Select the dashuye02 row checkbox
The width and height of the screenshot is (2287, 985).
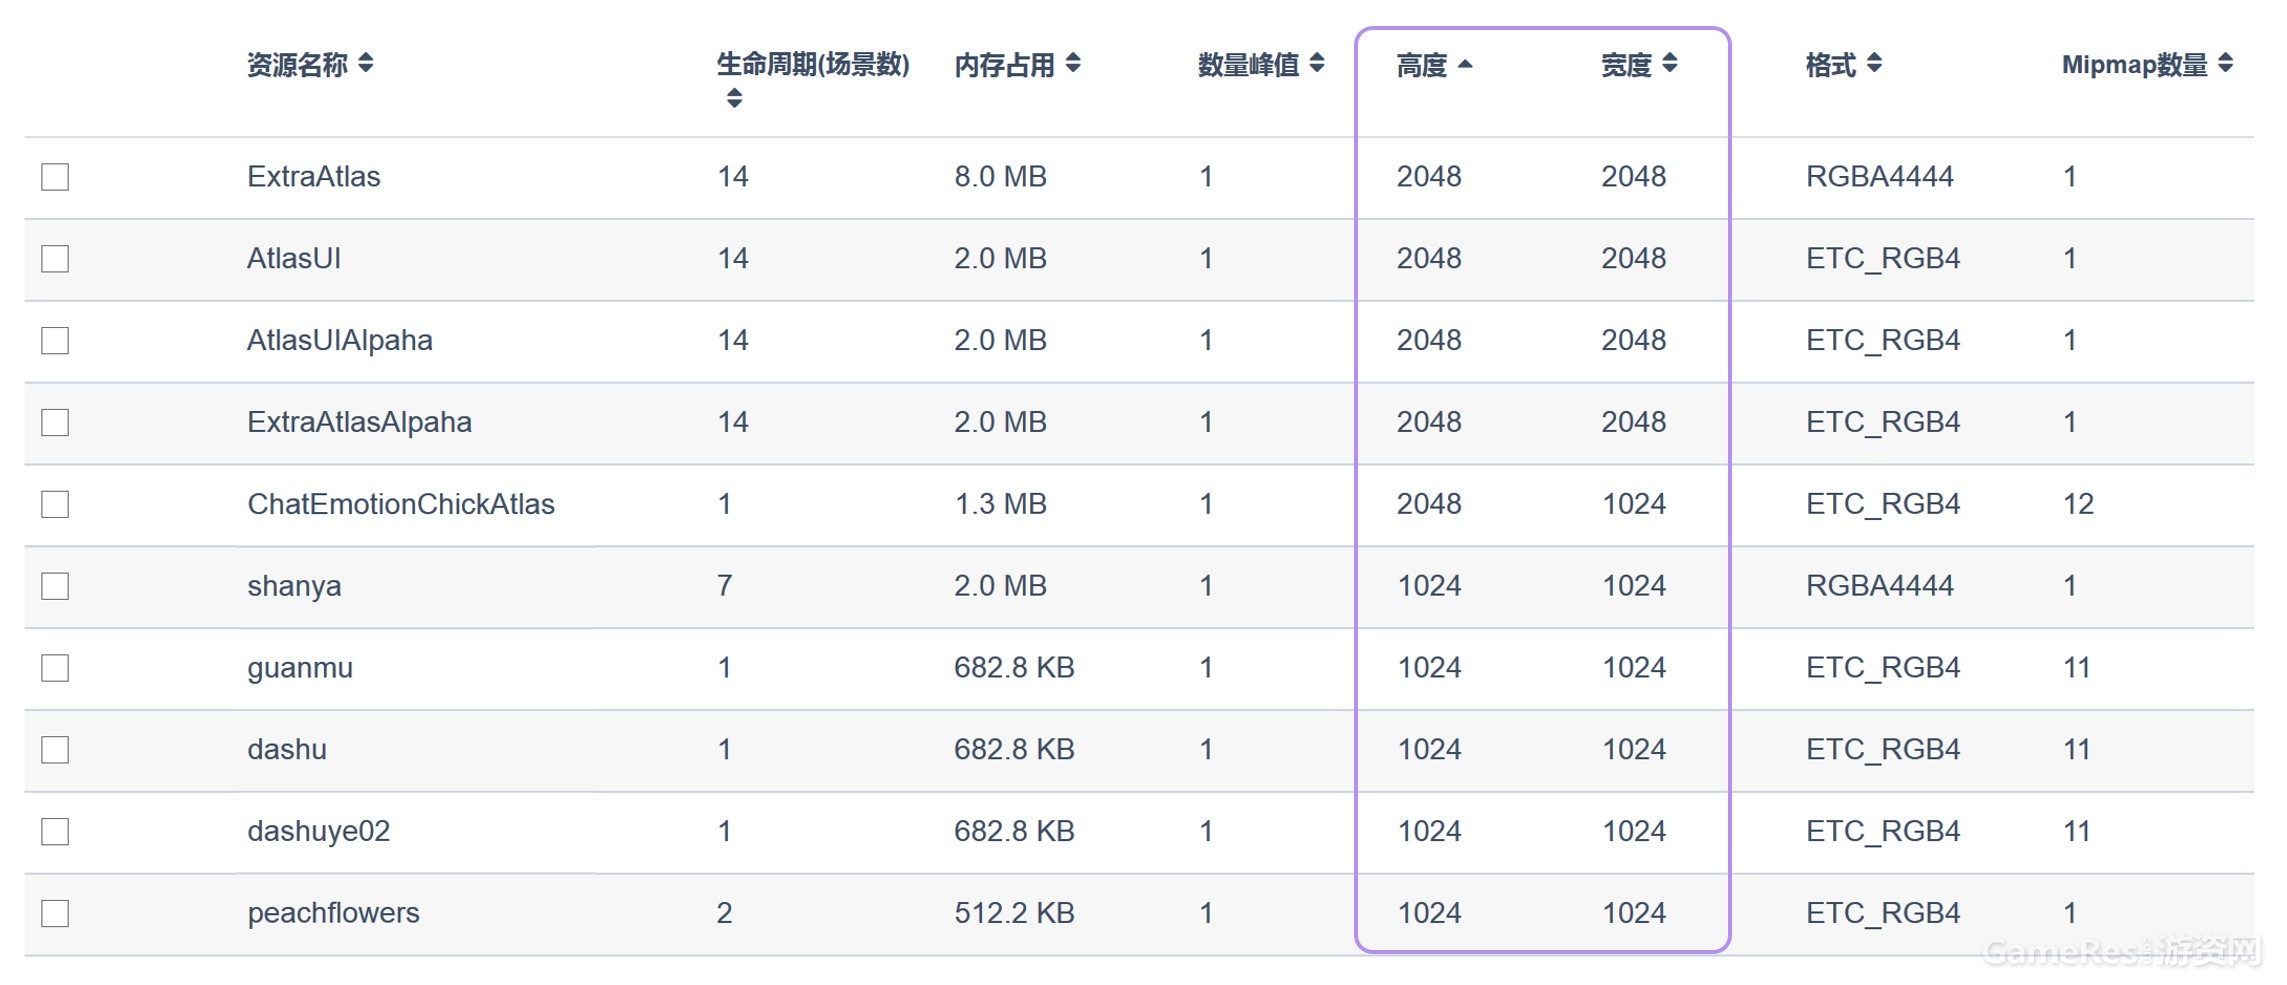pyautogui.click(x=55, y=832)
